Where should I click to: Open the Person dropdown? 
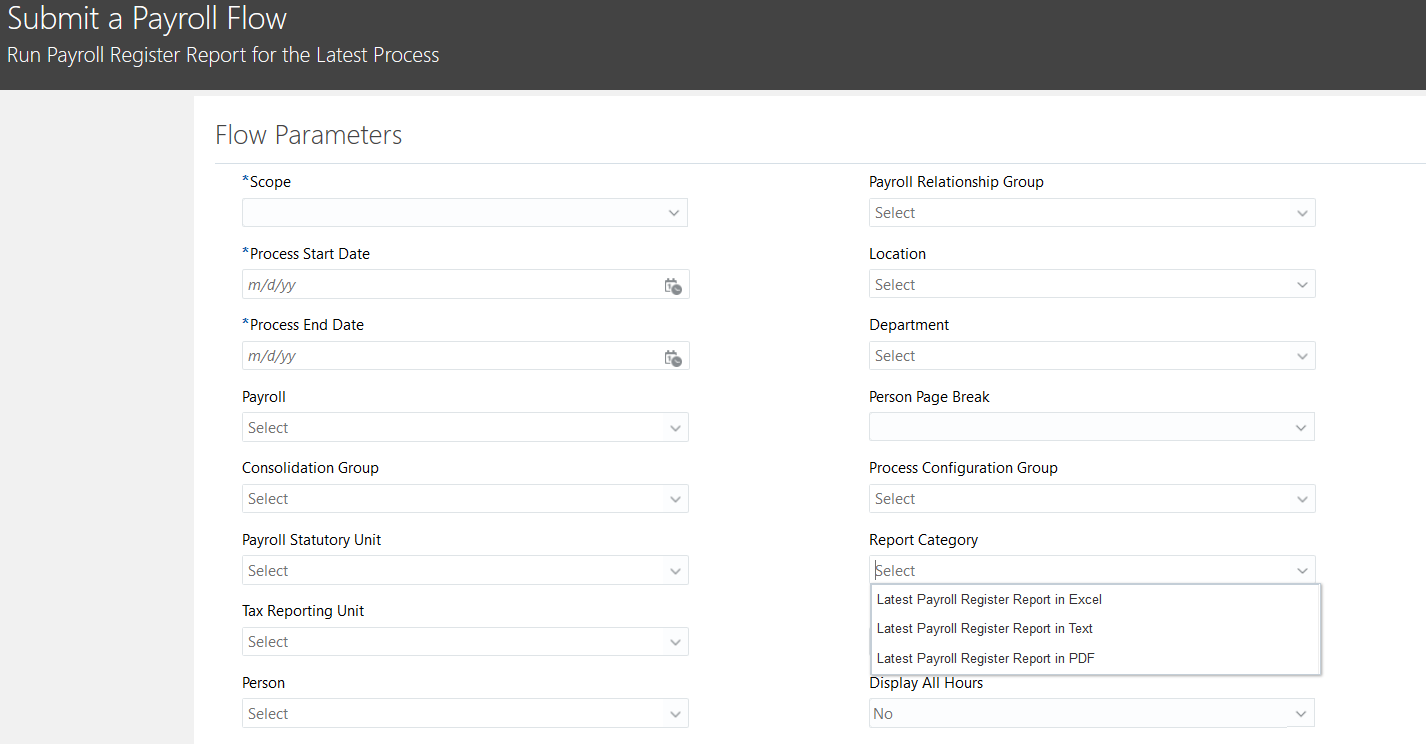(x=675, y=714)
